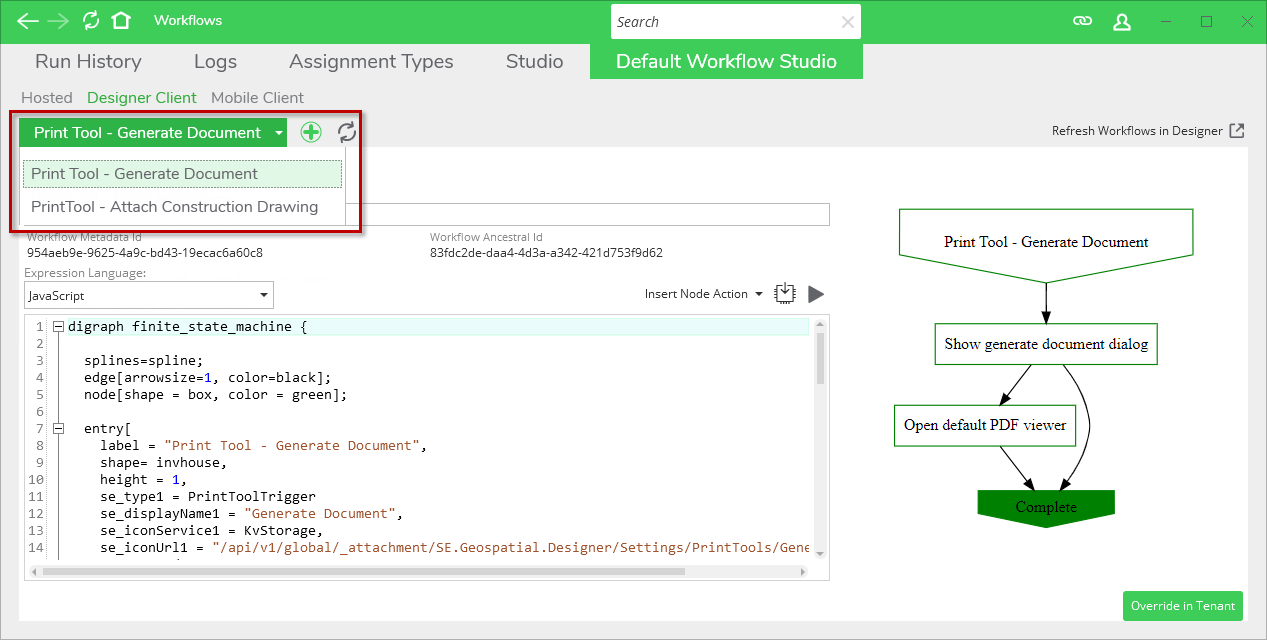
Task: Click the external link icon beside Refresh Workflows
Action: coord(1237,131)
